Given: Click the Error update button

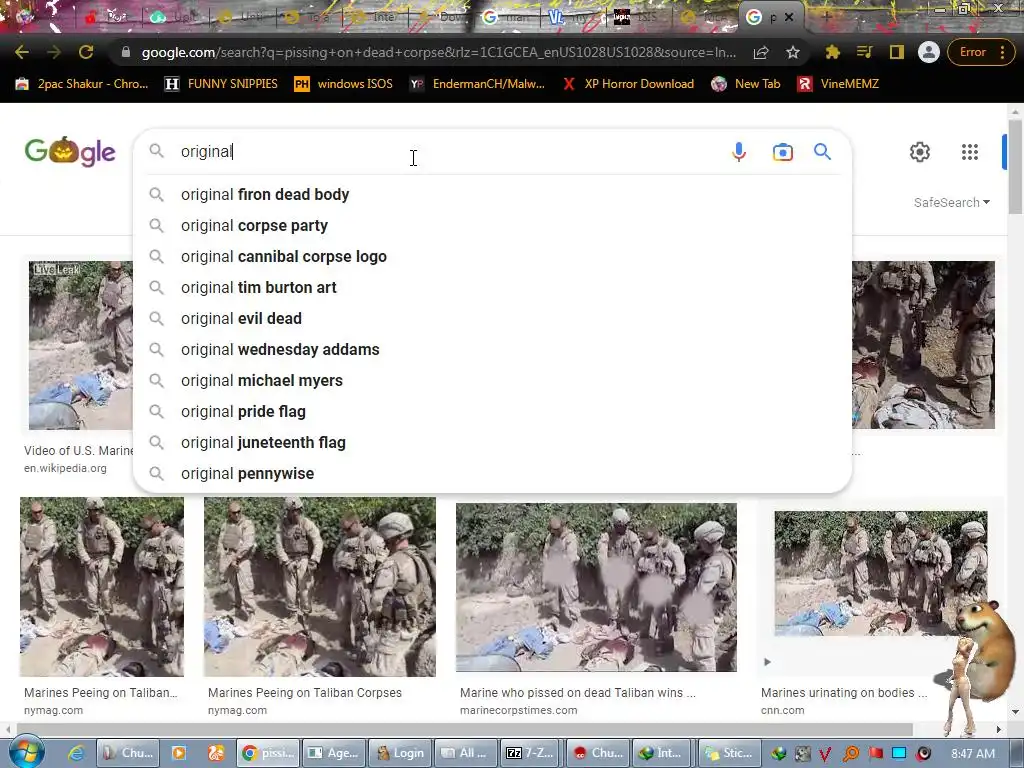Looking at the screenshot, I should click(x=972, y=52).
